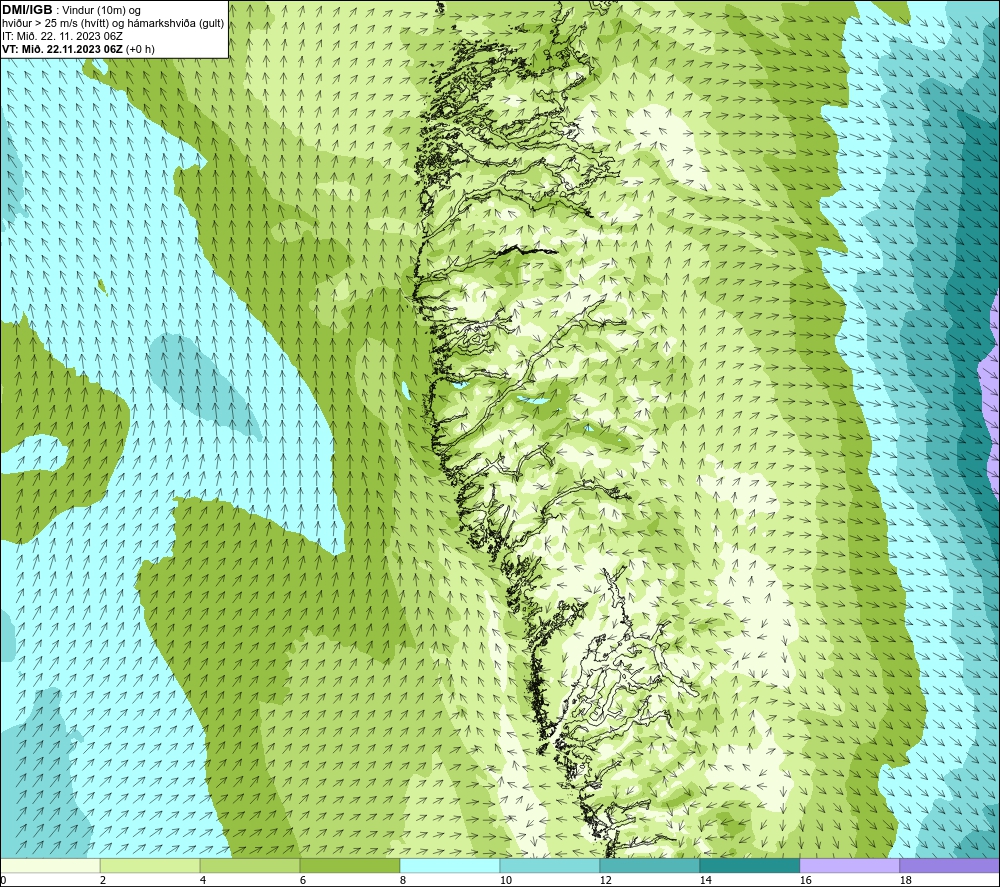Click the 'IT: Mið. 22. 11. 2023 06Z' line
1000x887 pixels.
62,36
